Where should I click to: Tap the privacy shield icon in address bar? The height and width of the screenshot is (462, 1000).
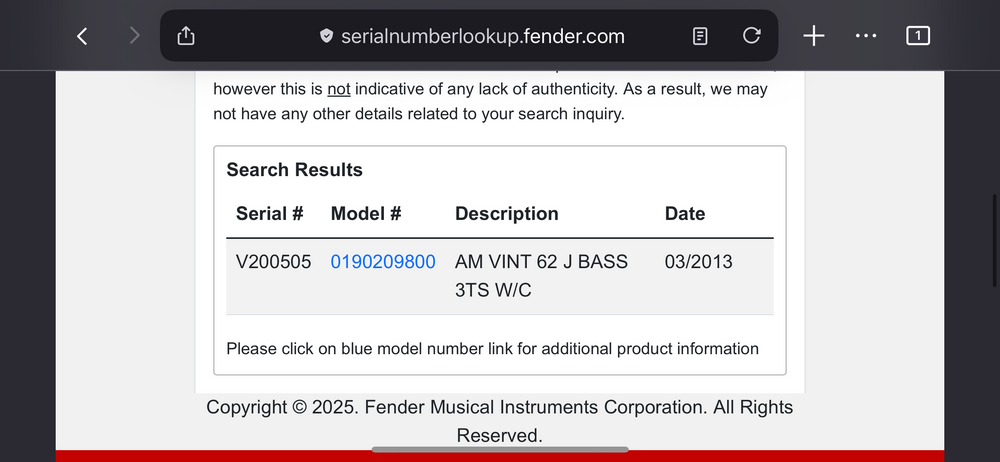(x=326, y=36)
